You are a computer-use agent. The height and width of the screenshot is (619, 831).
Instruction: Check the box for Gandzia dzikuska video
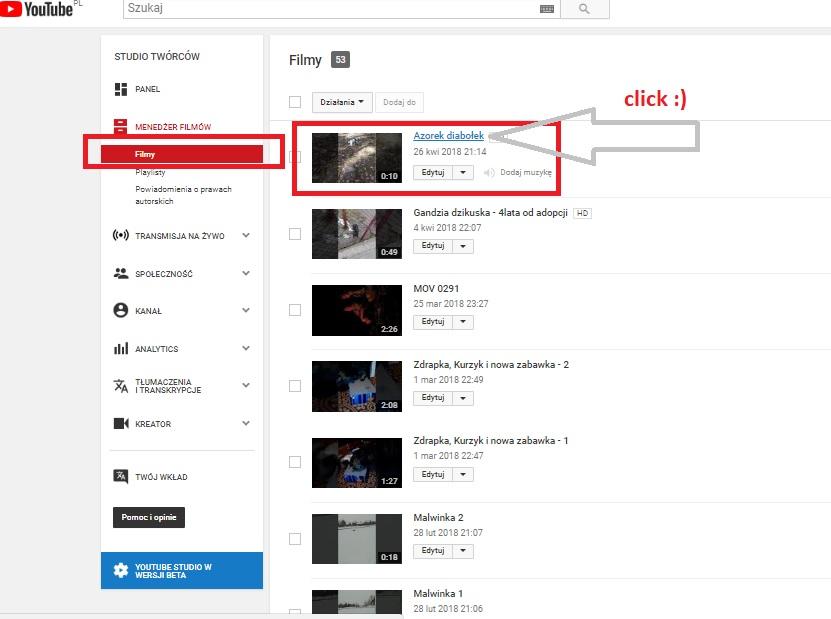294,234
